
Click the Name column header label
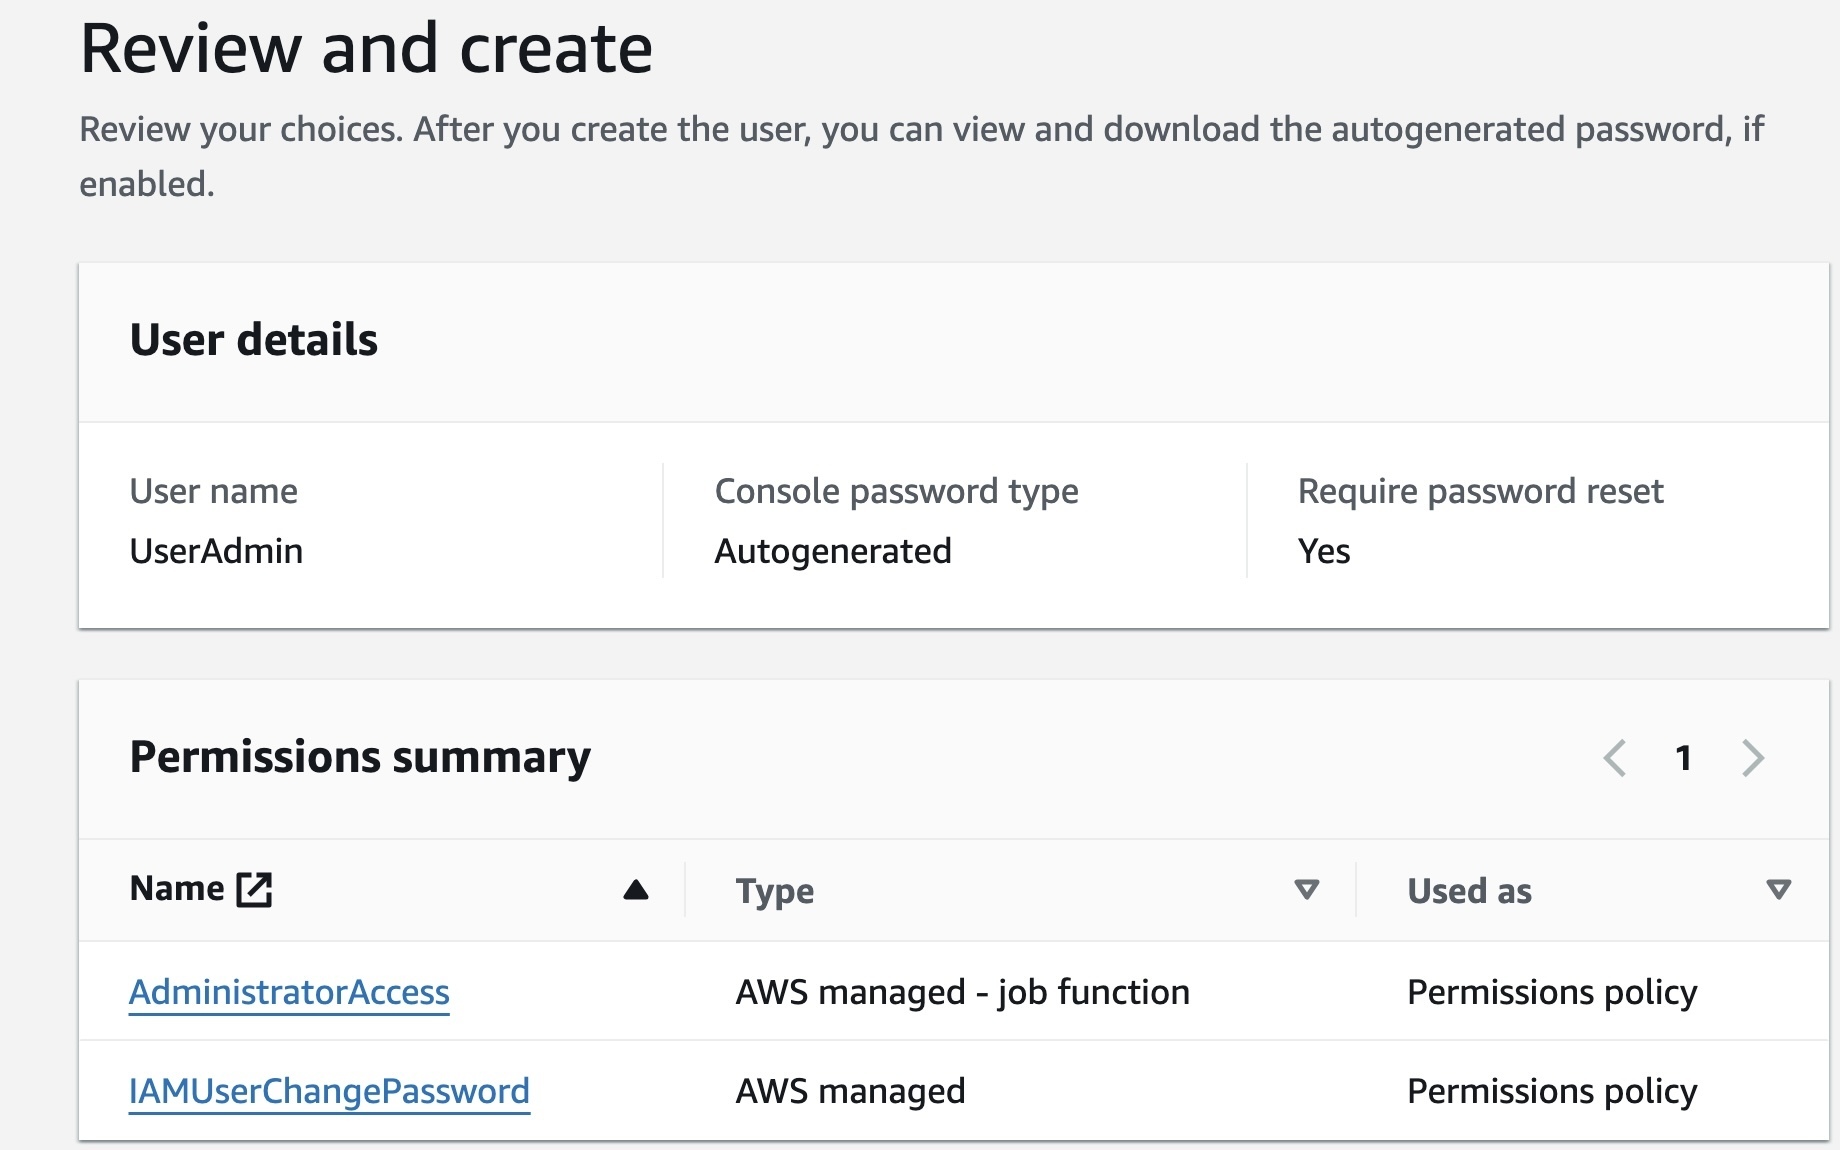click(177, 889)
